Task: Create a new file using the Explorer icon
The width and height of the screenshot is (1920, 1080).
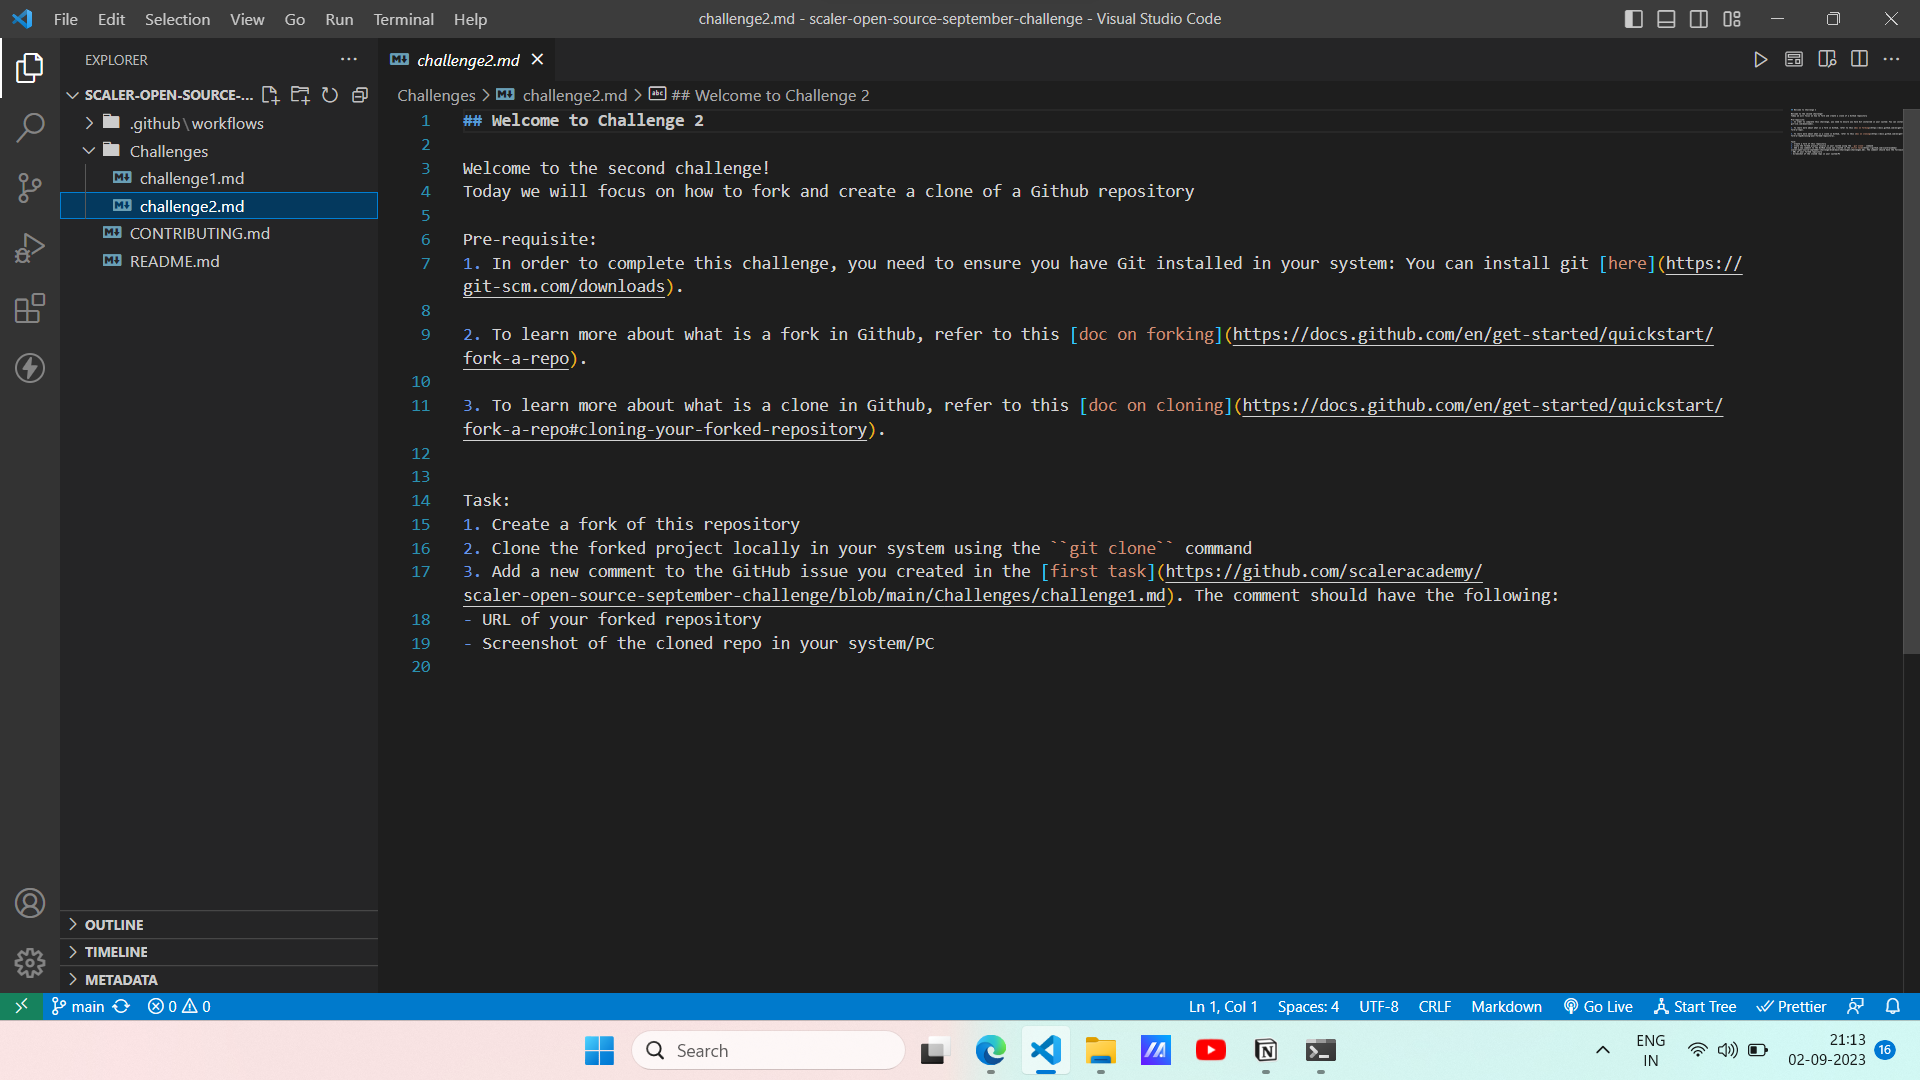Action: coord(269,95)
